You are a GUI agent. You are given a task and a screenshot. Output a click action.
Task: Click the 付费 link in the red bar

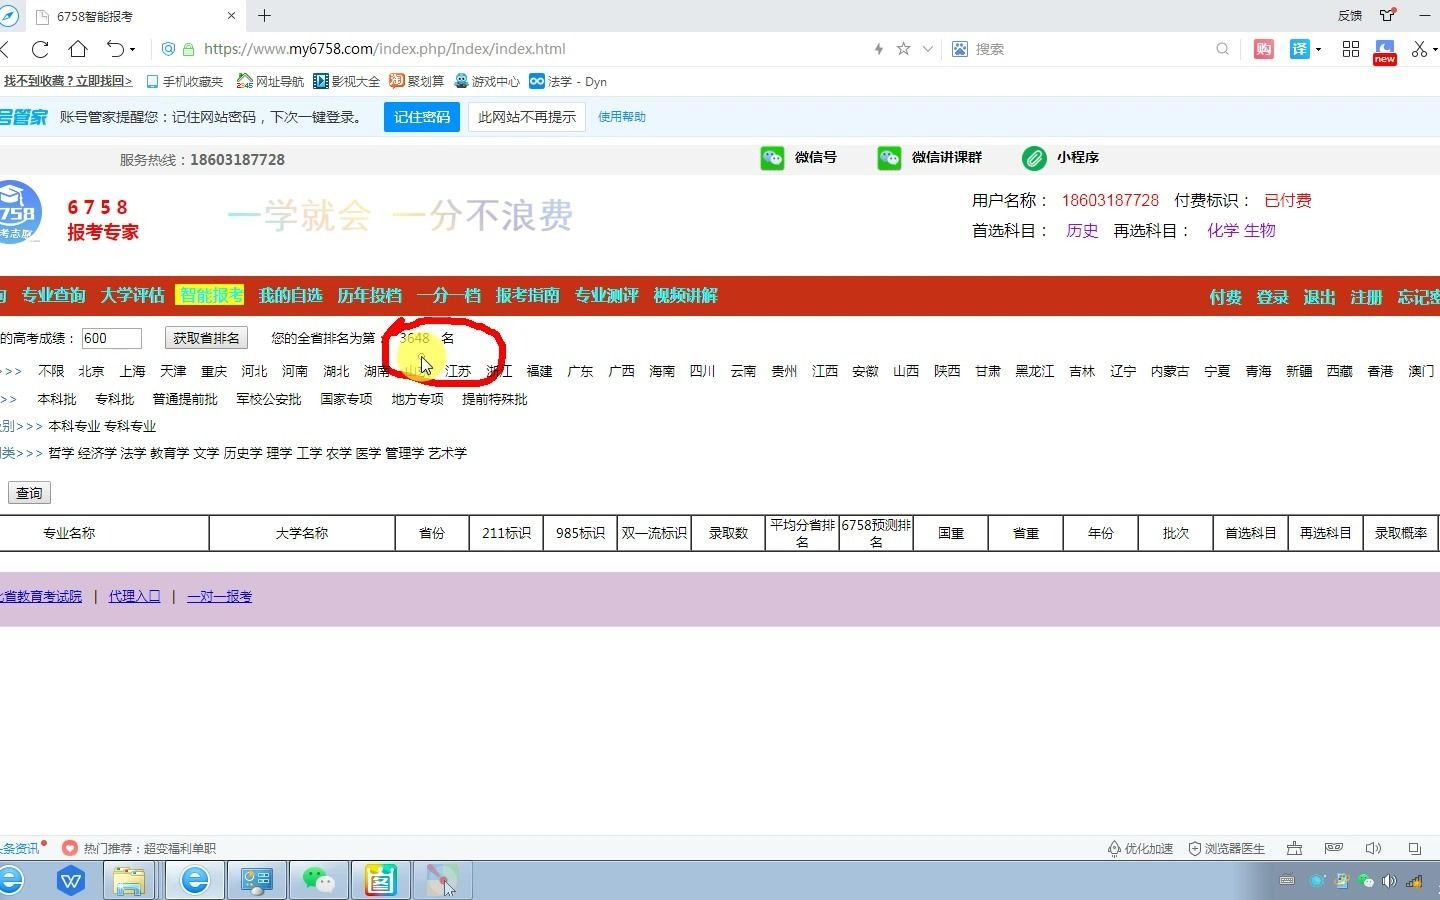coord(1225,297)
